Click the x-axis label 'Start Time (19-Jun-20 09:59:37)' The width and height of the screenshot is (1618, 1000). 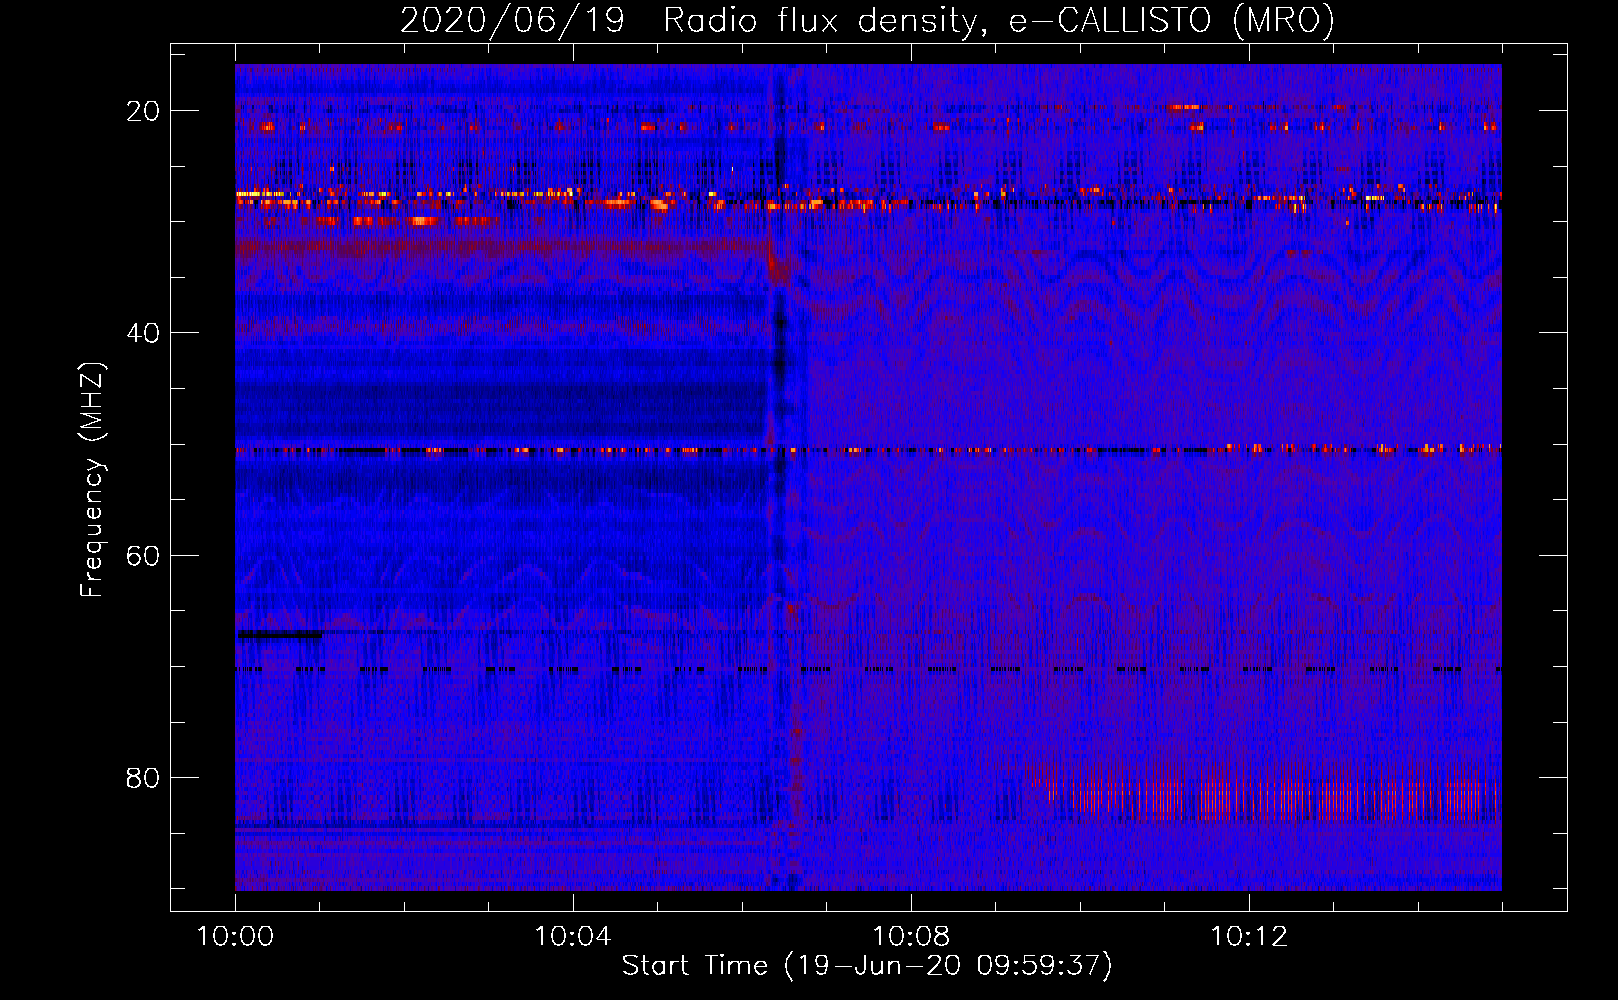pyautogui.click(x=867, y=966)
